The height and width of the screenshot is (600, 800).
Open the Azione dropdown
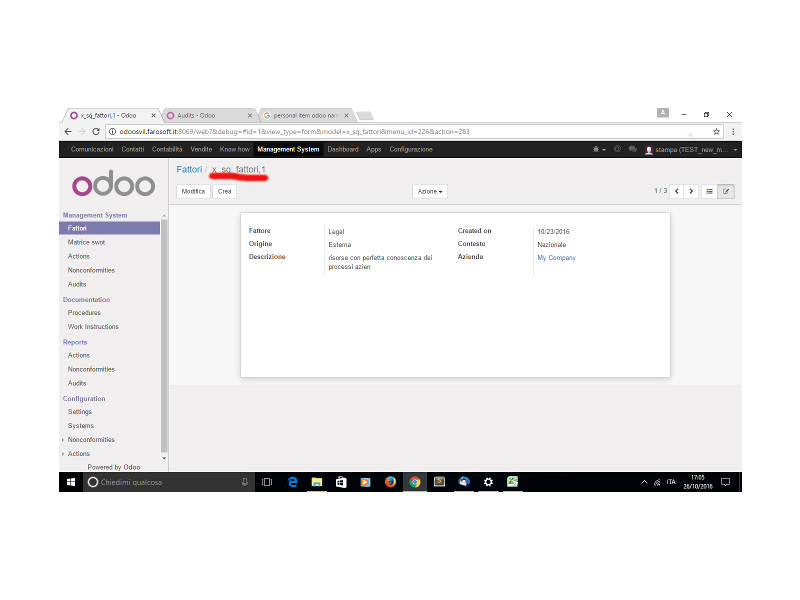(430, 191)
